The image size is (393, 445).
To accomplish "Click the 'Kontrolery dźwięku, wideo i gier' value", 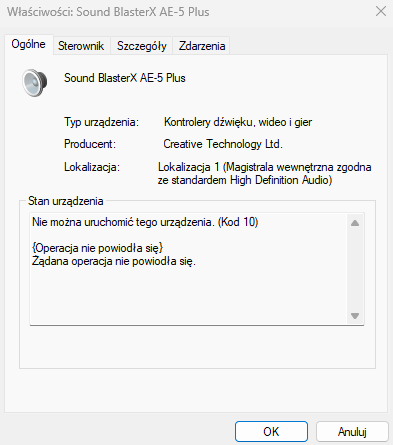I will (238, 122).
